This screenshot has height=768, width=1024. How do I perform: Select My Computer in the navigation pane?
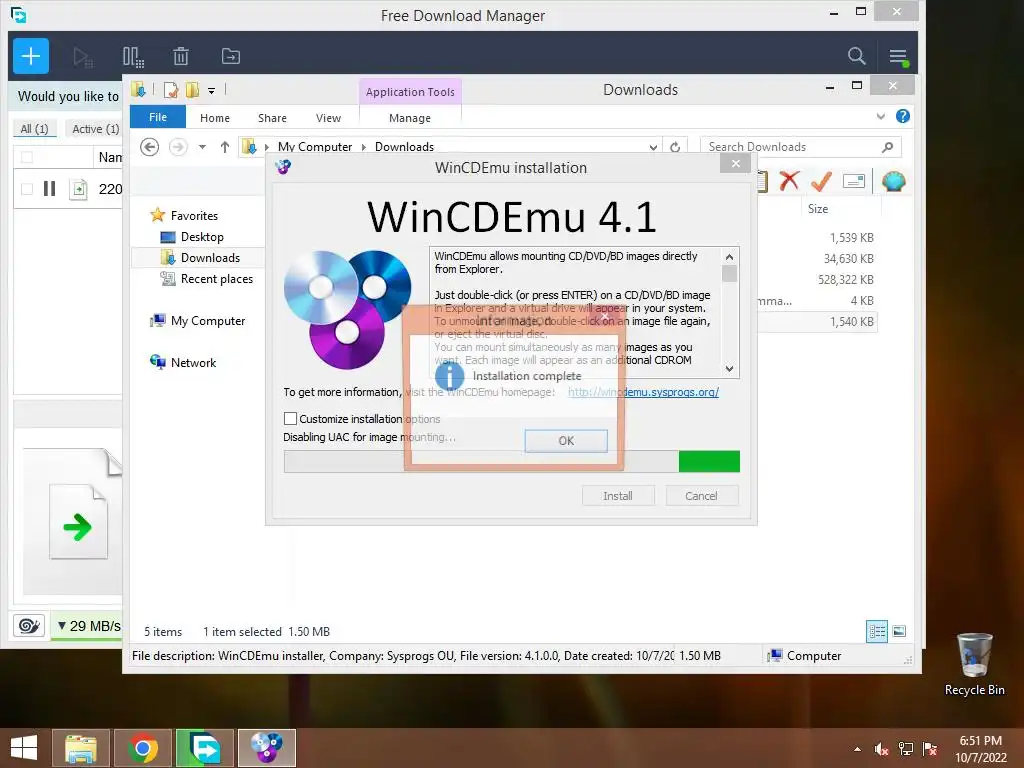coord(208,321)
